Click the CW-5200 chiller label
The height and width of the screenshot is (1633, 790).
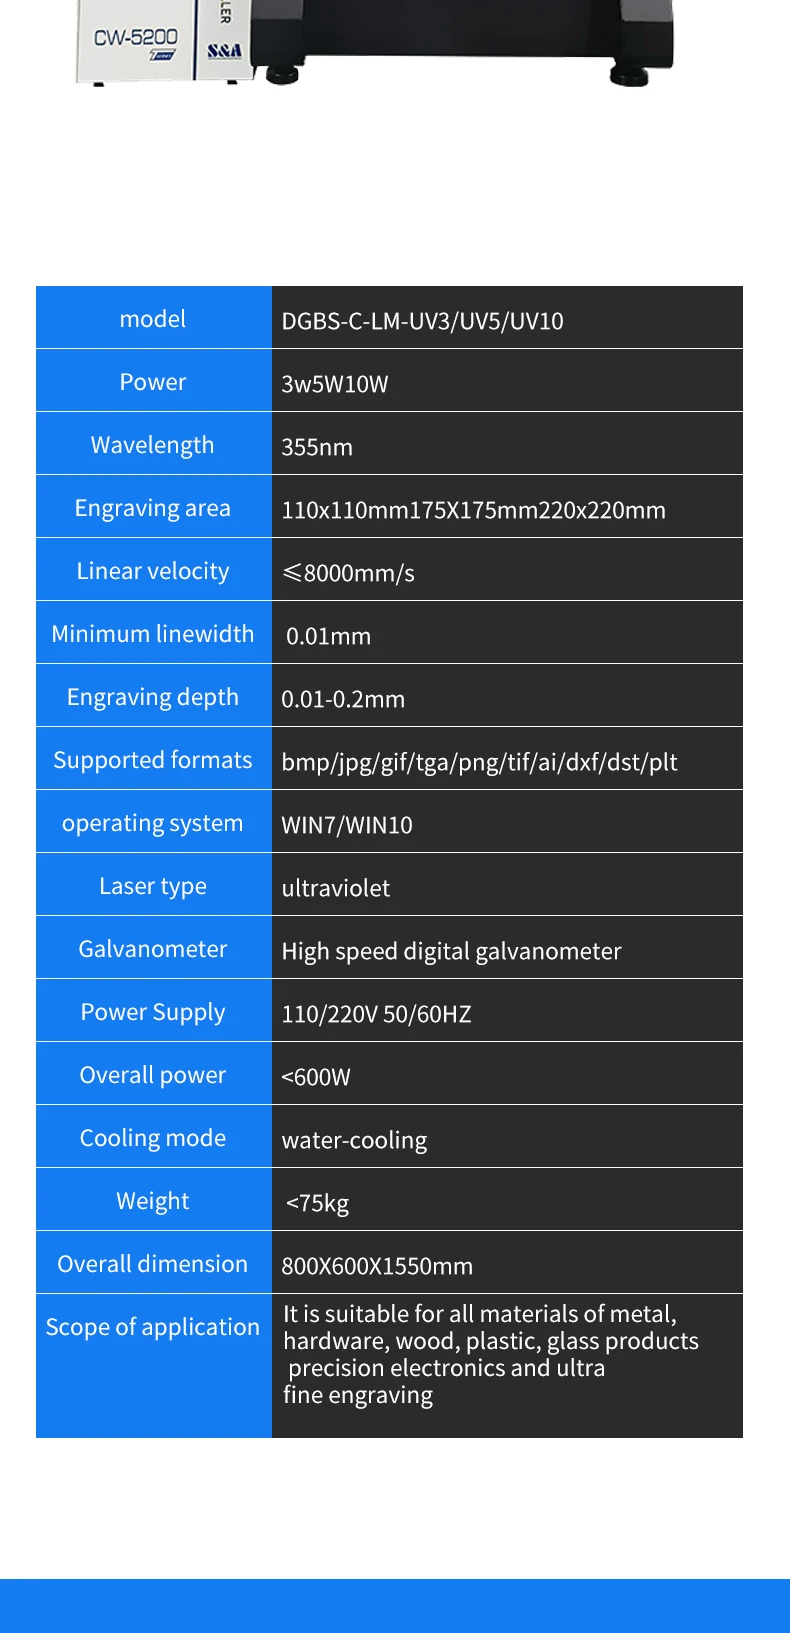point(136,39)
